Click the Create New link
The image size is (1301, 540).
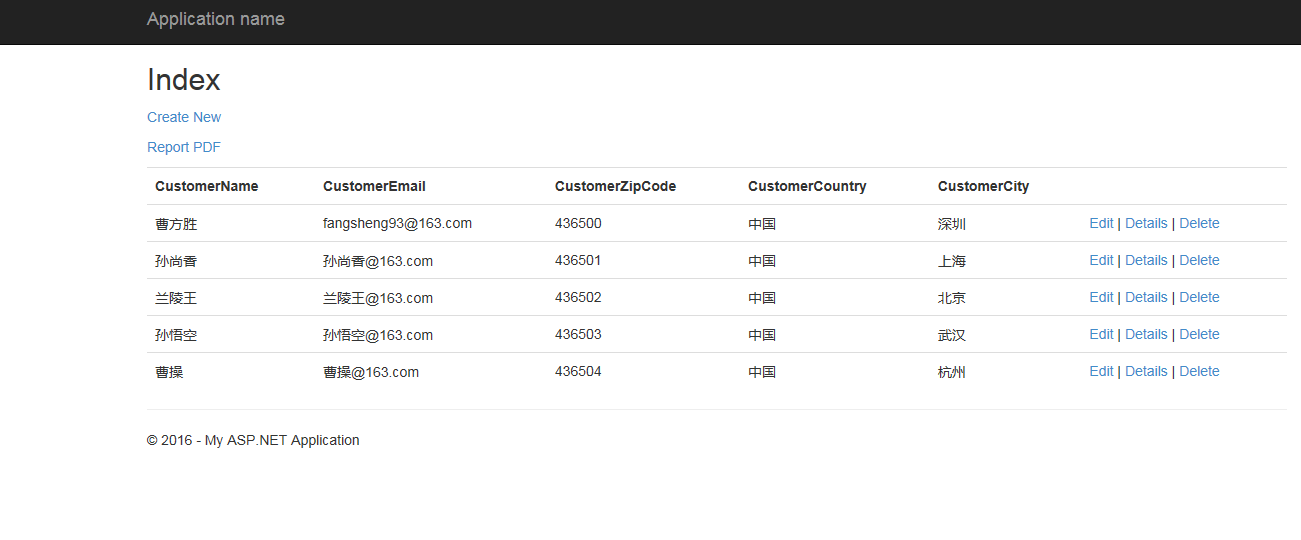coord(184,117)
